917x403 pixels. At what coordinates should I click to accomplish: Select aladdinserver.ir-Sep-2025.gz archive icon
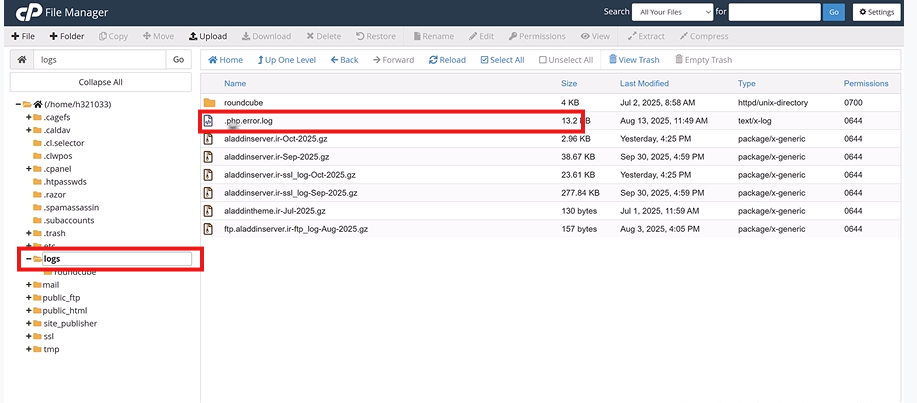[x=208, y=157]
